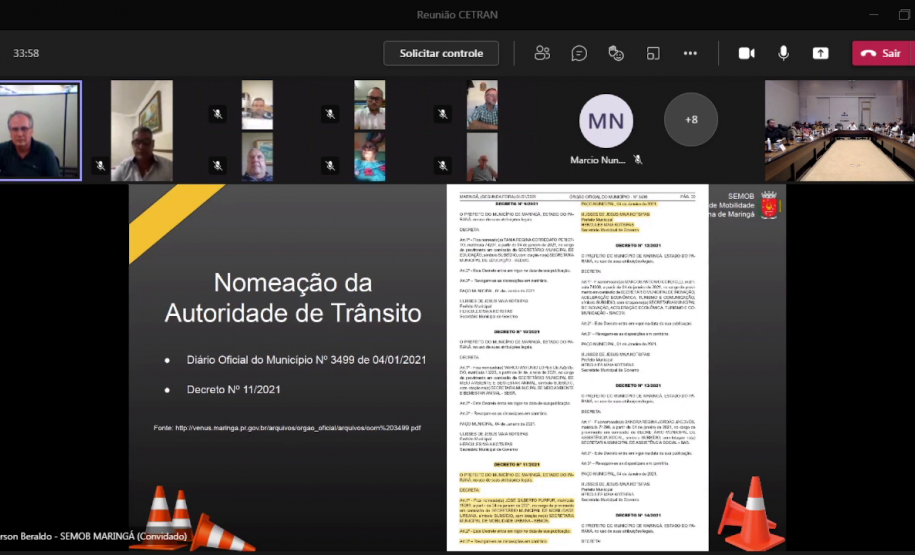Select the Marcio Nun... MN avatar
The height and width of the screenshot is (555, 915).
click(x=606, y=121)
